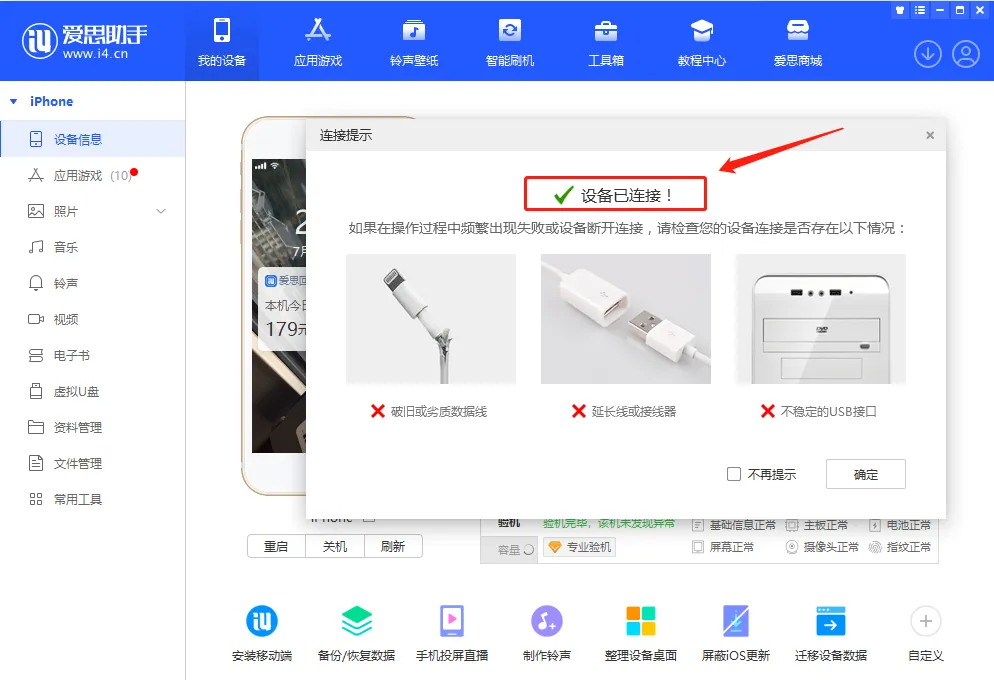The height and width of the screenshot is (680, 994).
Task: Click the download manager arrow icon
Action: coord(927,55)
